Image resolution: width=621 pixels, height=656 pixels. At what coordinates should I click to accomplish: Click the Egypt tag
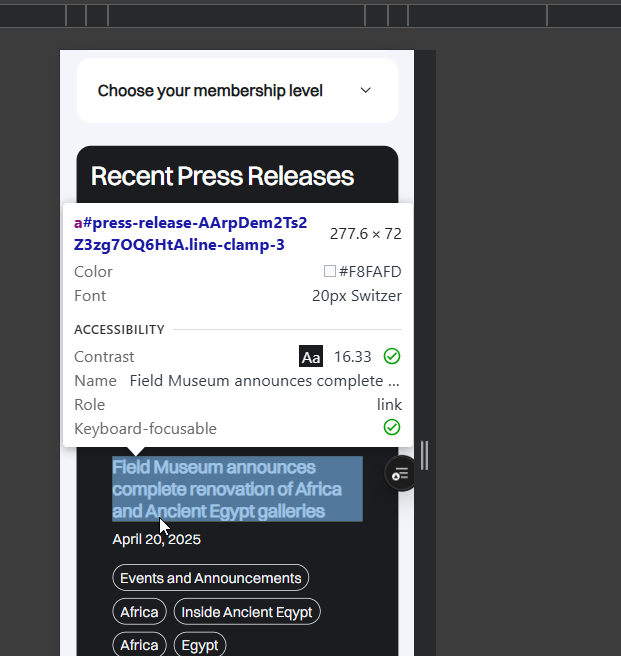click(x=200, y=645)
